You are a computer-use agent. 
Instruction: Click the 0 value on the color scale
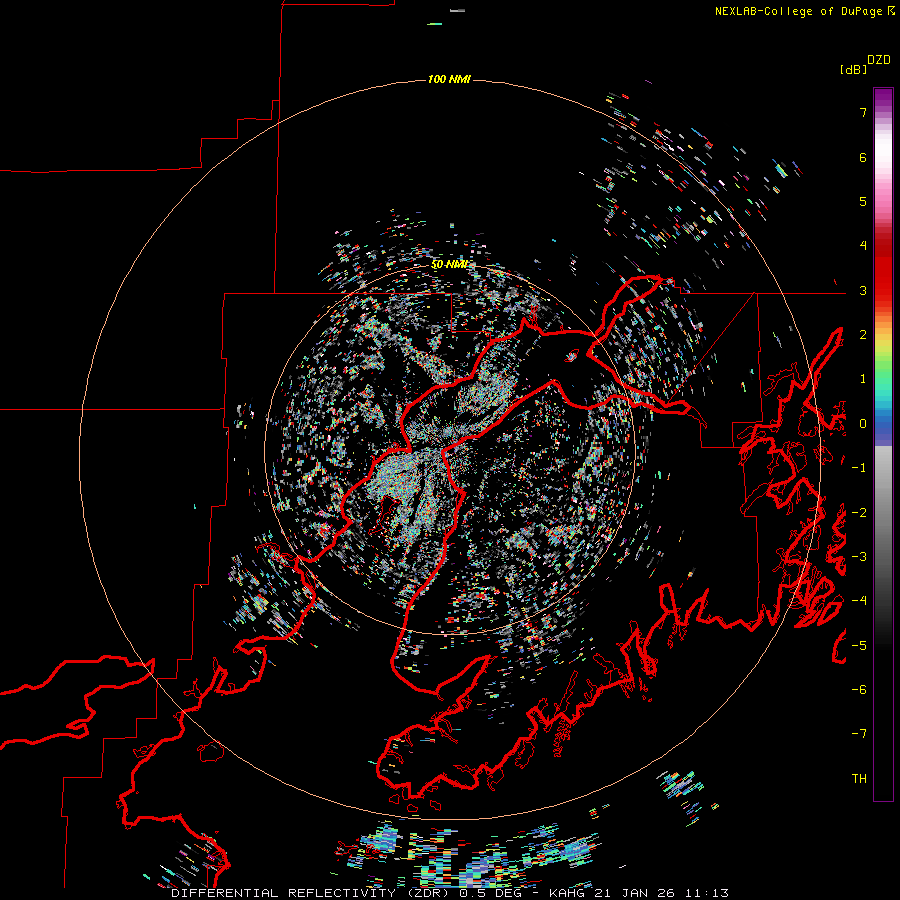[863, 424]
